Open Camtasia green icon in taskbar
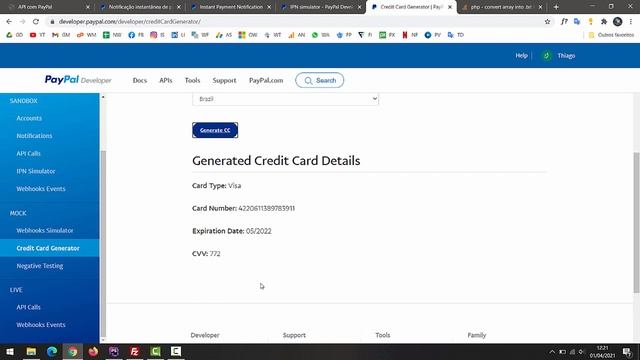640x360 pixels. [x=155, y=351]
